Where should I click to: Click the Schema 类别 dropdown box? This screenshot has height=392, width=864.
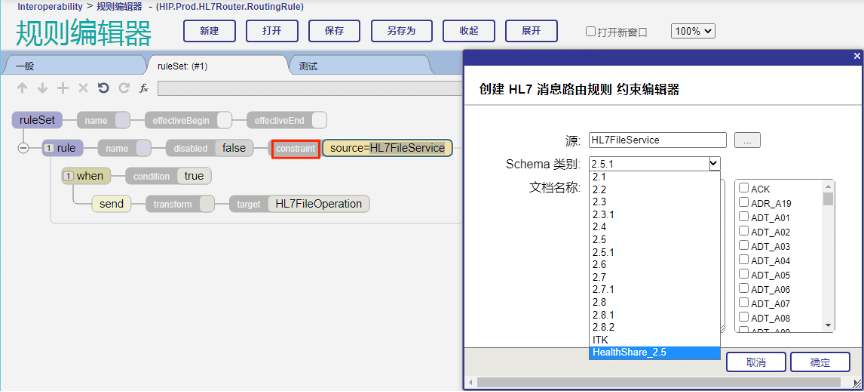(x=655, y=163)
